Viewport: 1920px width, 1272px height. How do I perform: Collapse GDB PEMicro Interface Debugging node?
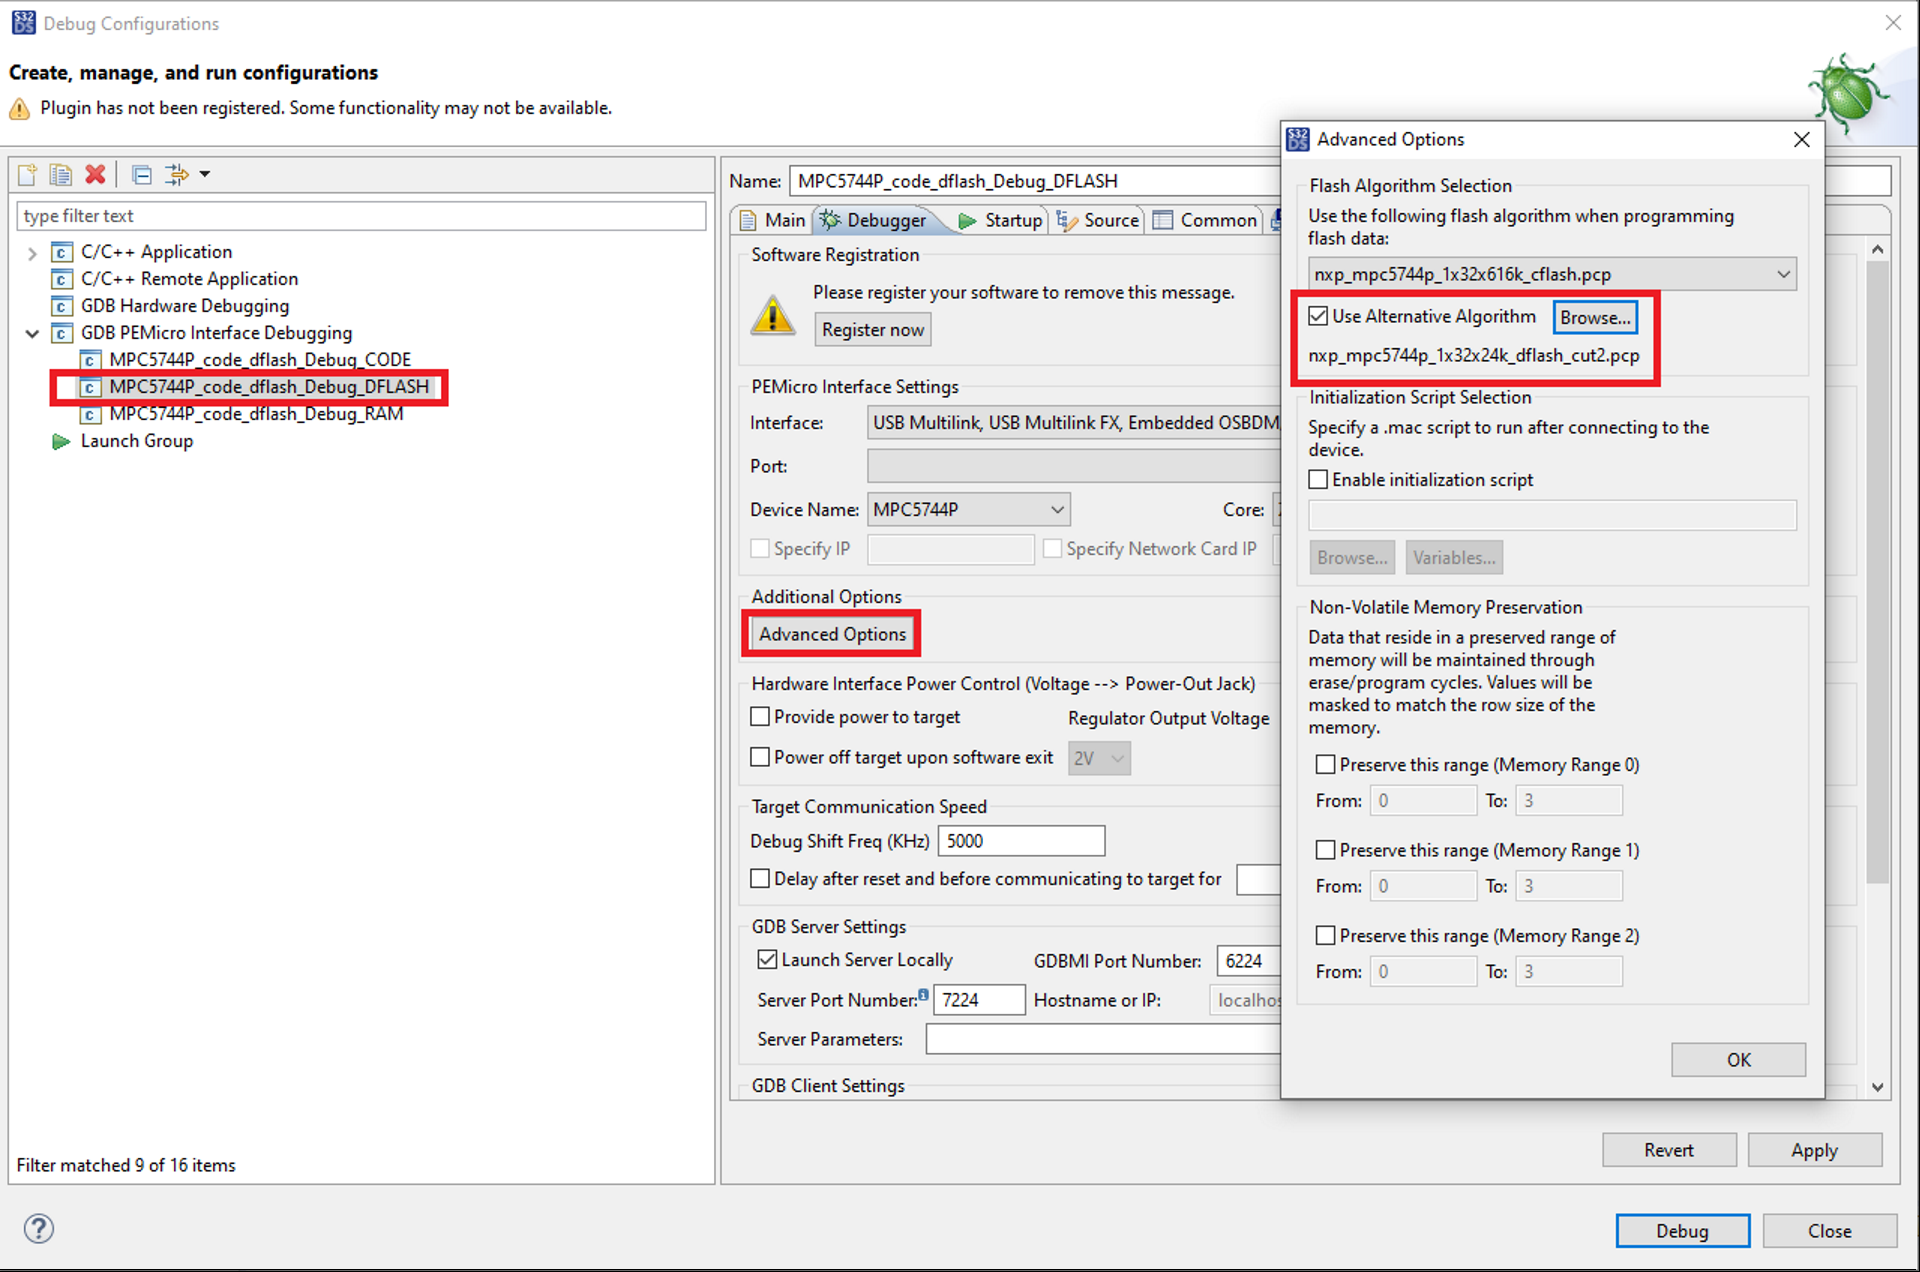(32, 333)
